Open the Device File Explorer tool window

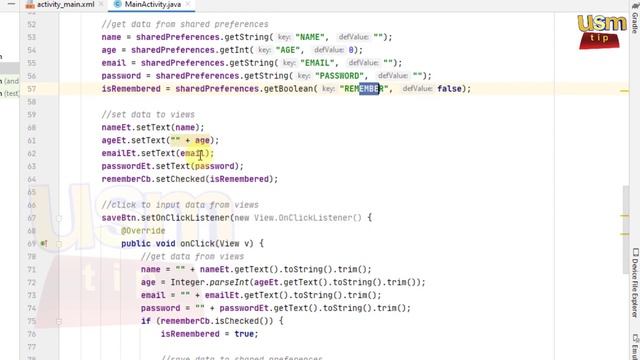pyautogui.click(x=635, y=282)
